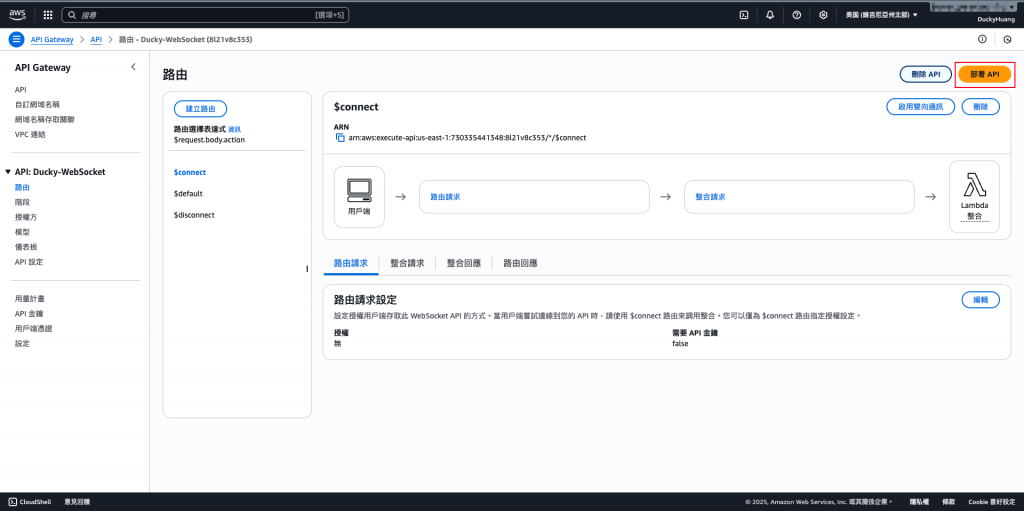Open the settings gear icon in the top bar
This screenshot has height=511, width=1024.
(824, 14)
